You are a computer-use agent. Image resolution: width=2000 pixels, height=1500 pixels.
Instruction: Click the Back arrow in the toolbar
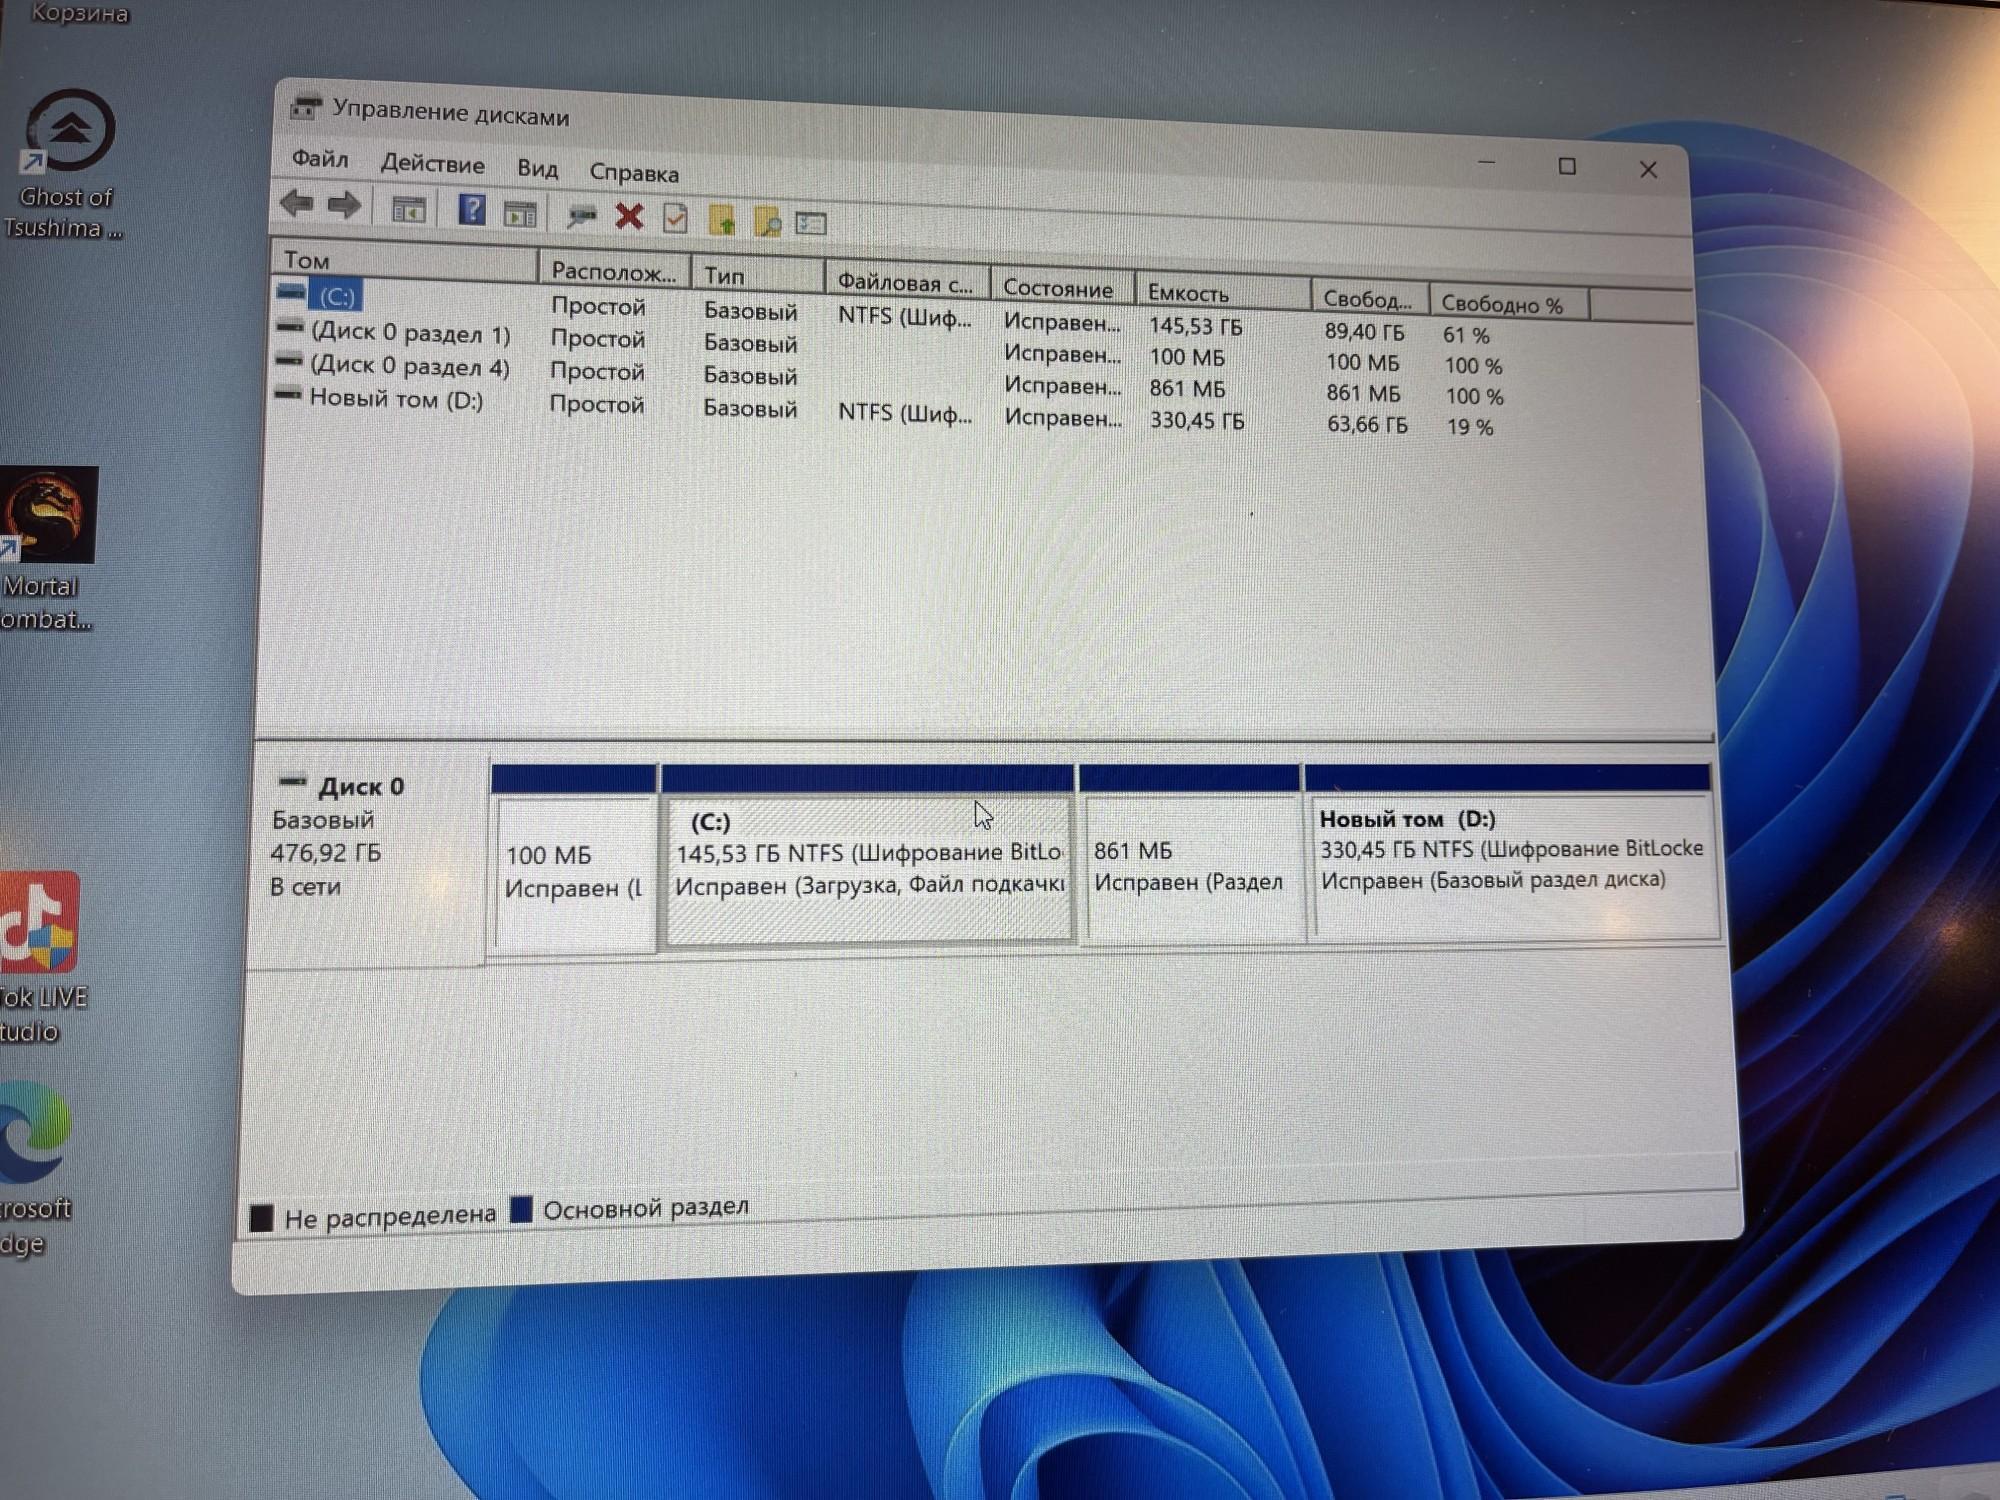coord(297,204)
